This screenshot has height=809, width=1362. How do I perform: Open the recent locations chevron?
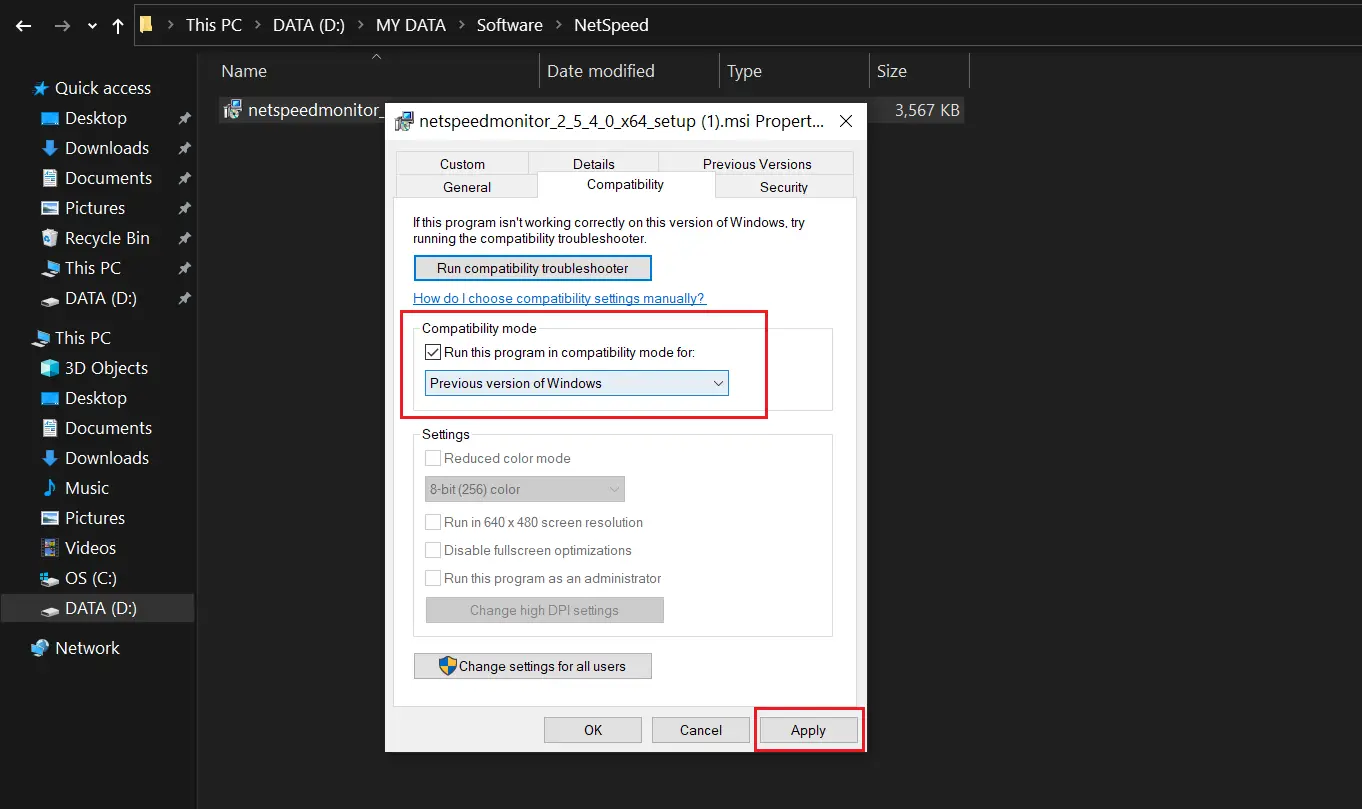[93, 27]
